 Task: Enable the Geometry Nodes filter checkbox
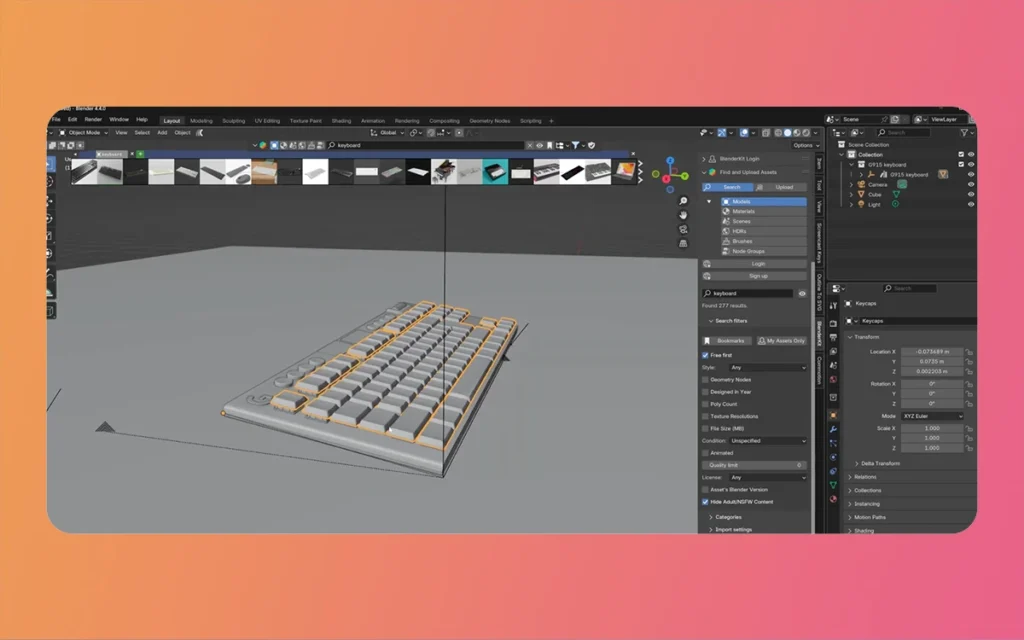[x=705, y=379]
